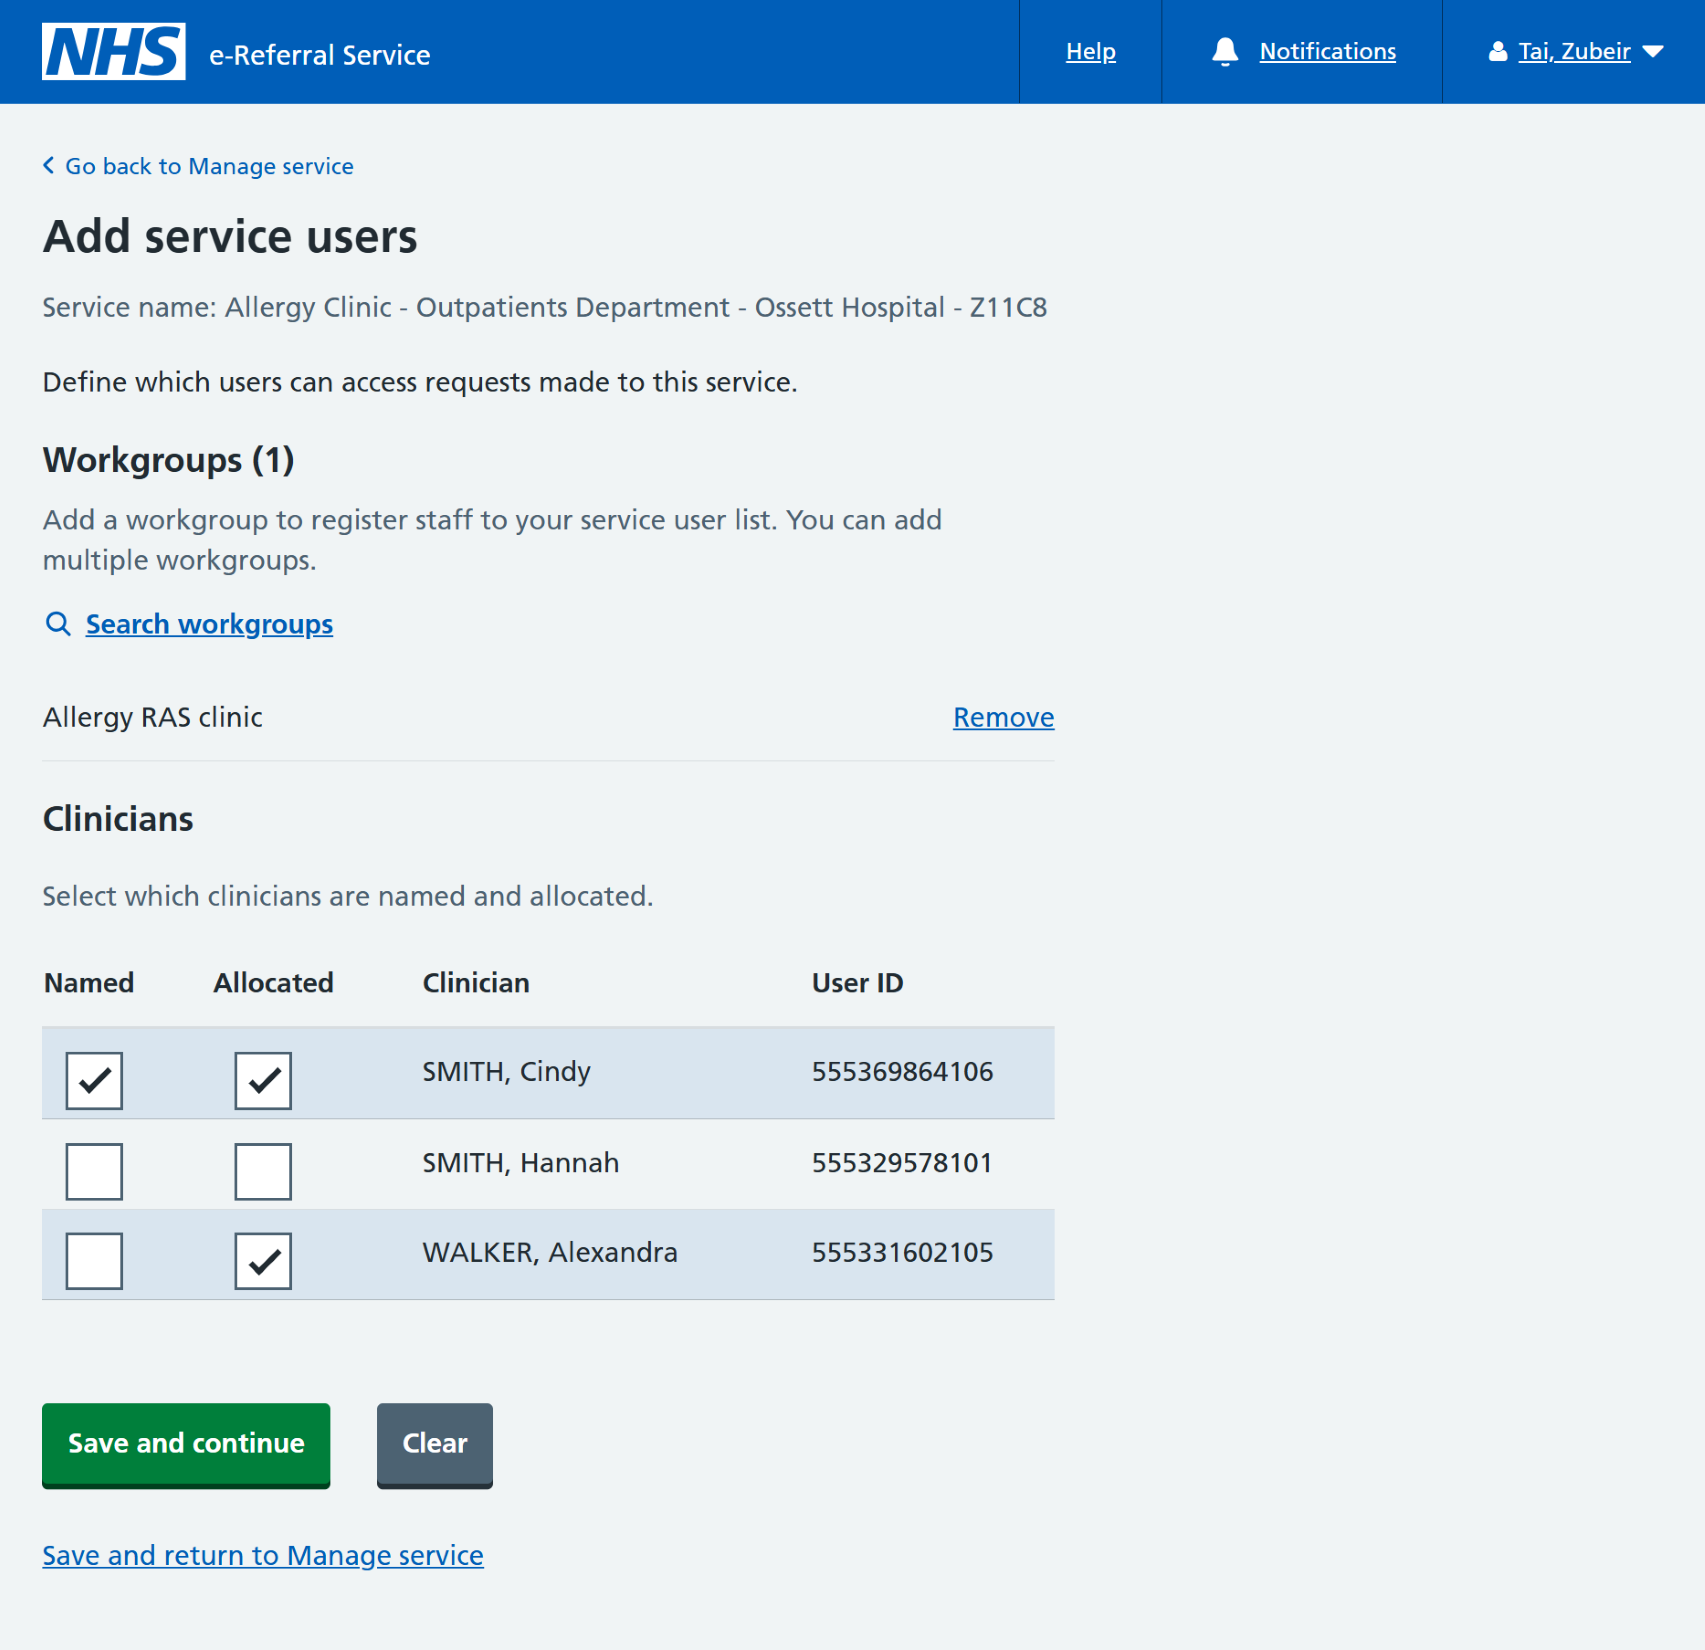
Task: Click the Clear button
Action: pos(434,1445)
